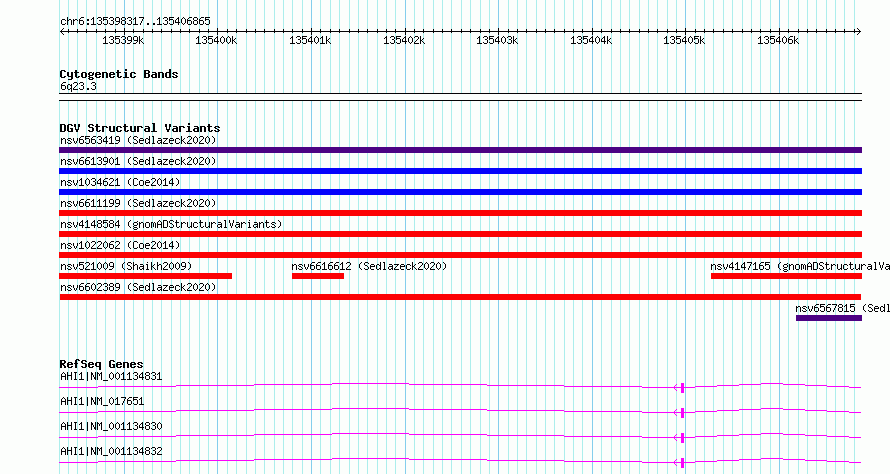Open the nsv6613901 (Sedlazeck2020) label

[138, 161]
